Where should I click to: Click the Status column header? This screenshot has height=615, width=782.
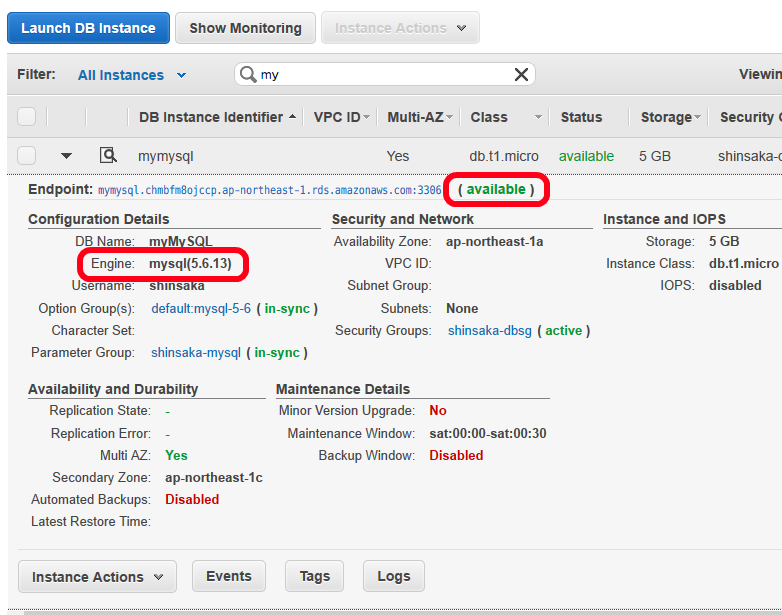[581, 117]
